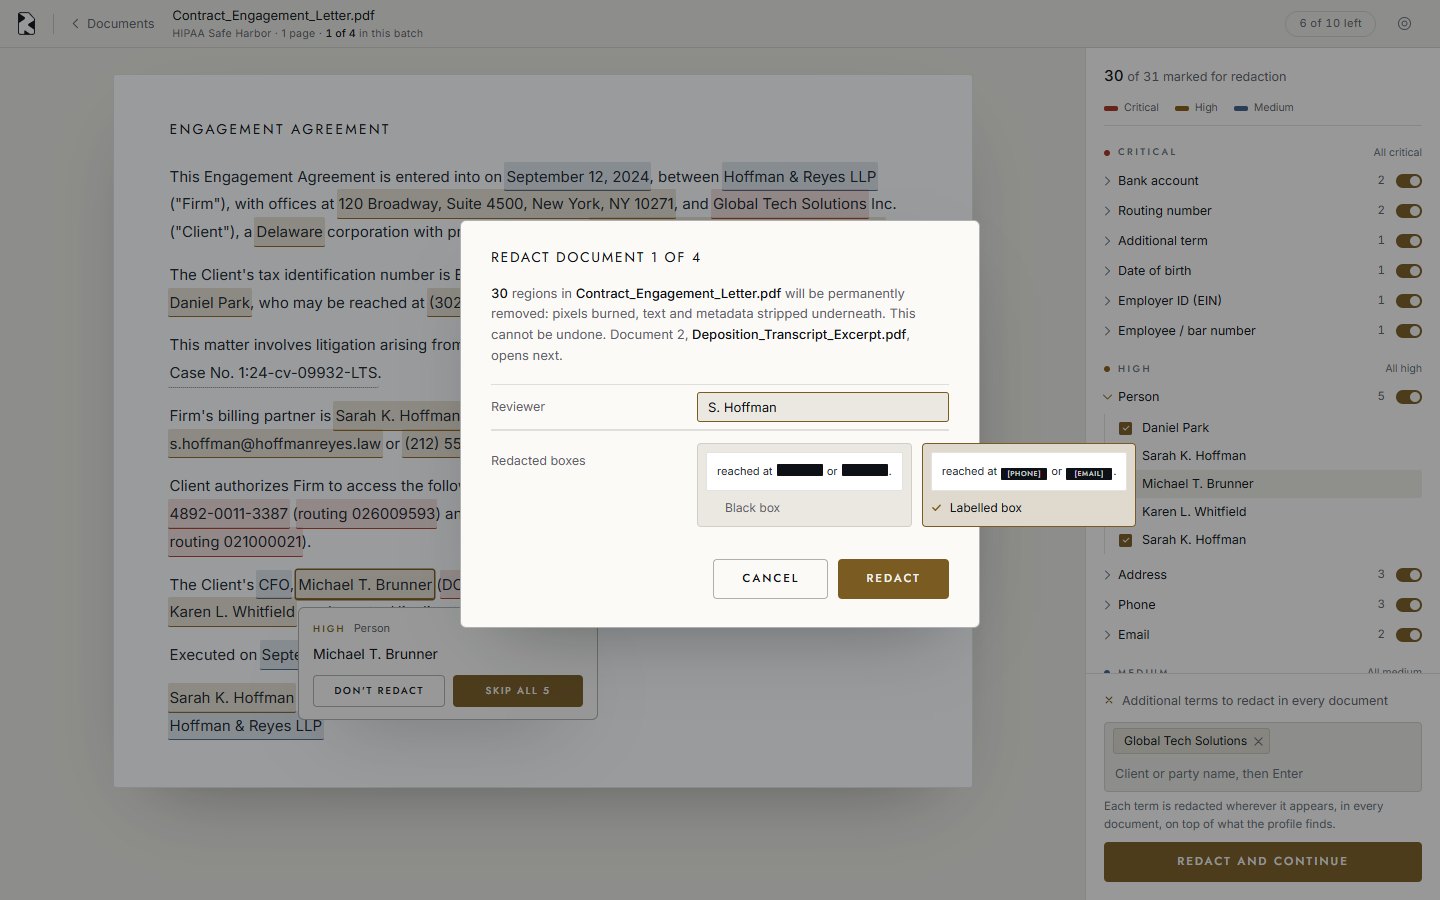Screen dimensions: 1440x900
Task: Uncheck the Daniel Park checkbox
Action: coord(1126,428)
